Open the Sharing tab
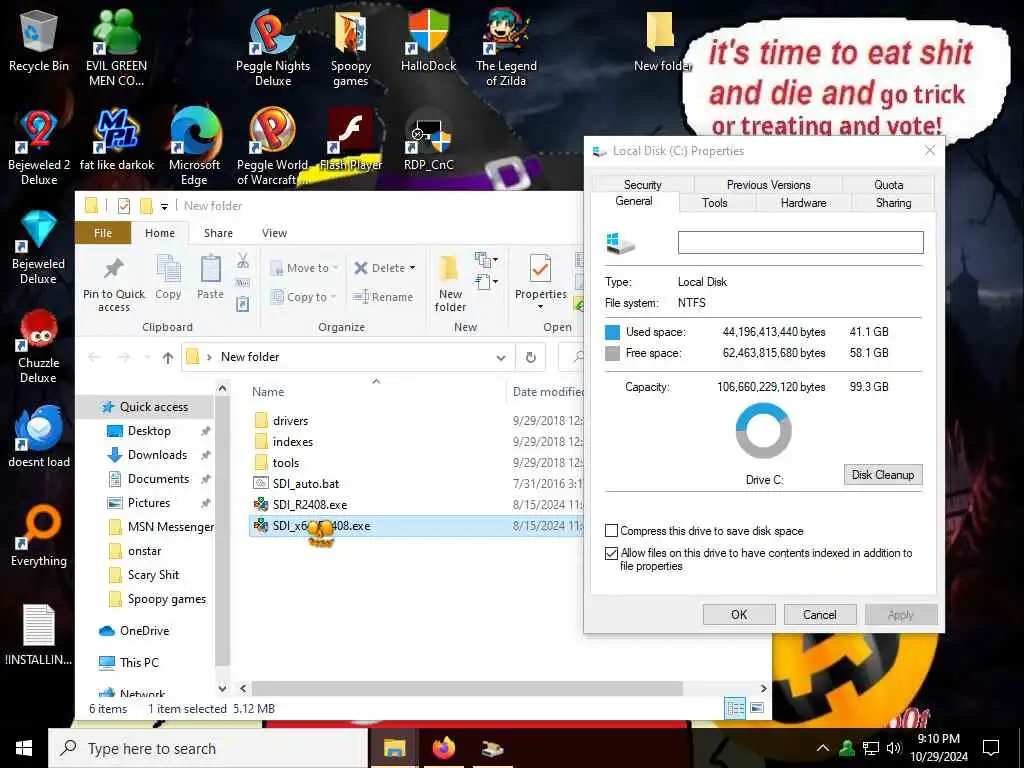1024x768 pixels. (x=893, y=203)
